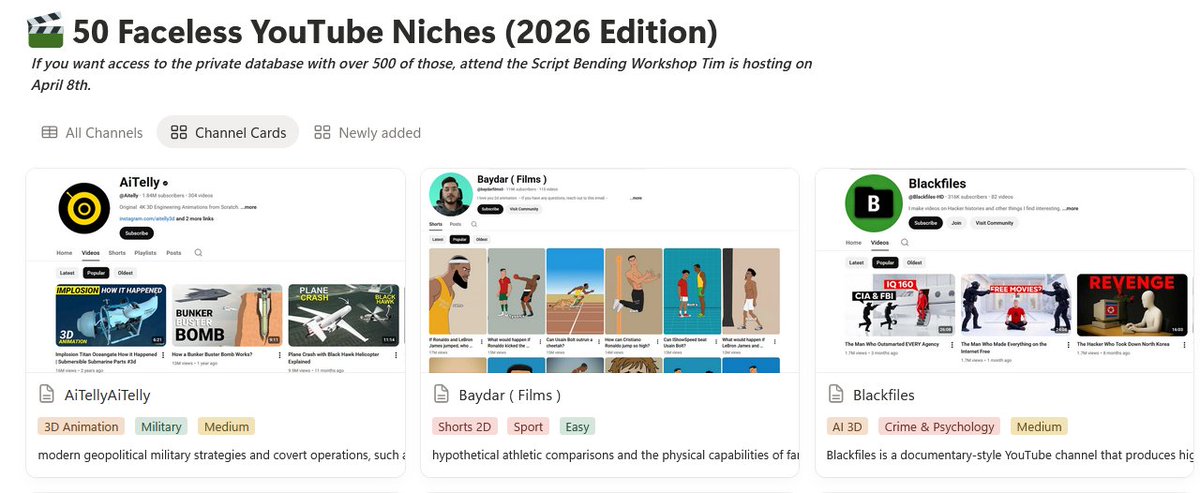Viewport: 1200px width, 493px height.
Task: Click the Playlists tab in AiTelly preview
Action: 146,253
